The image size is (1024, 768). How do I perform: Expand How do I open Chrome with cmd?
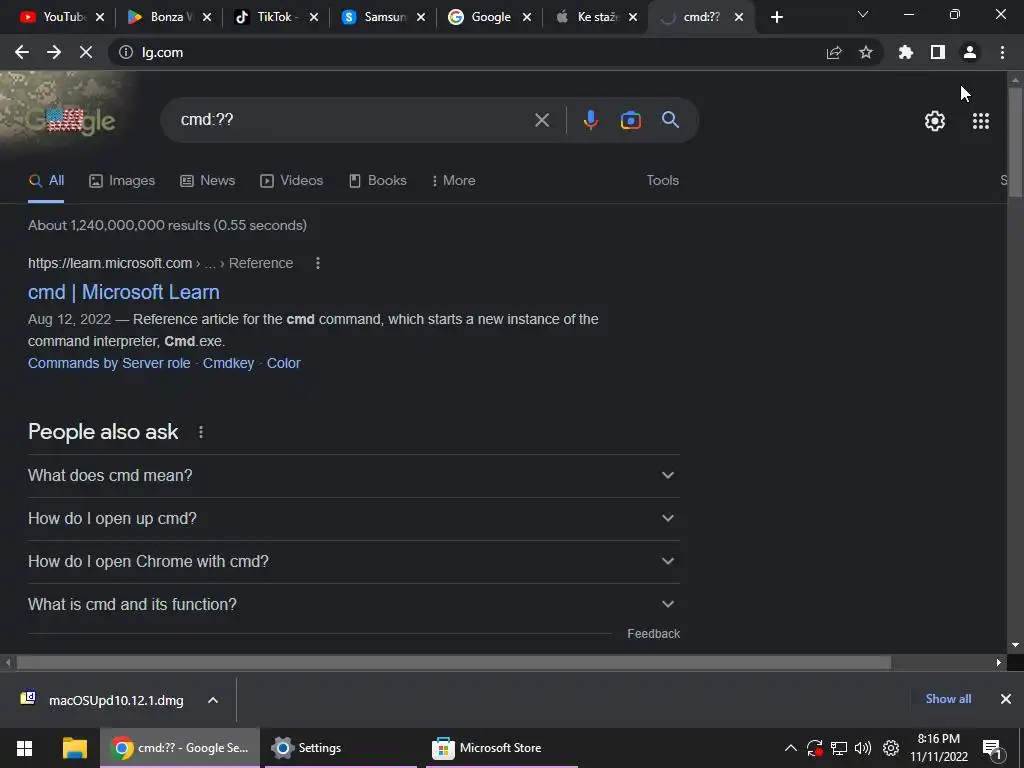[354, 562]
